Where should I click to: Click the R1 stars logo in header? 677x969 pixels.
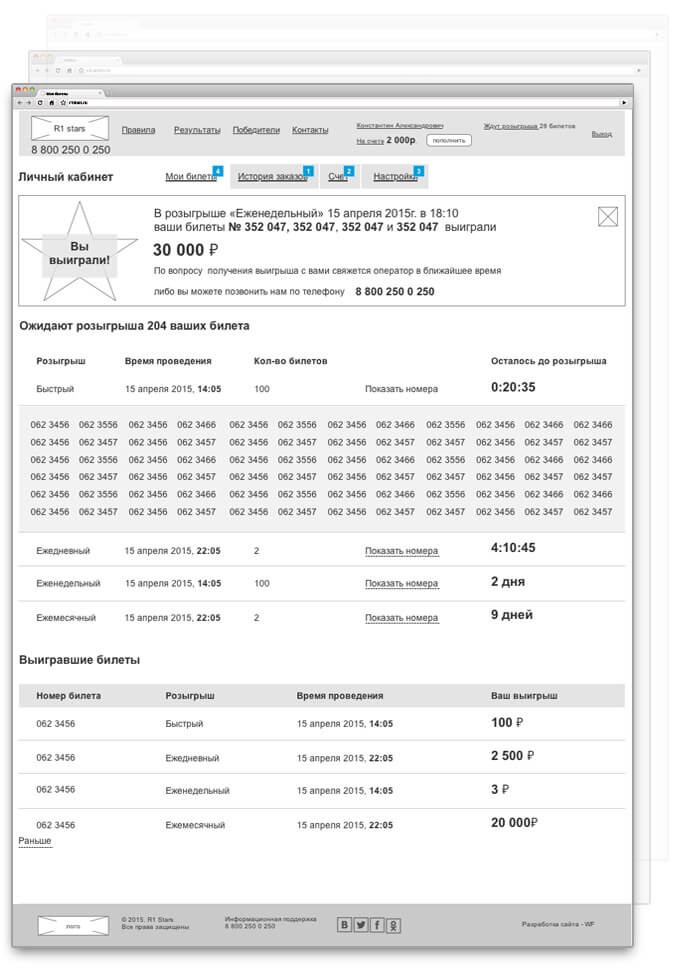(70, 129)
